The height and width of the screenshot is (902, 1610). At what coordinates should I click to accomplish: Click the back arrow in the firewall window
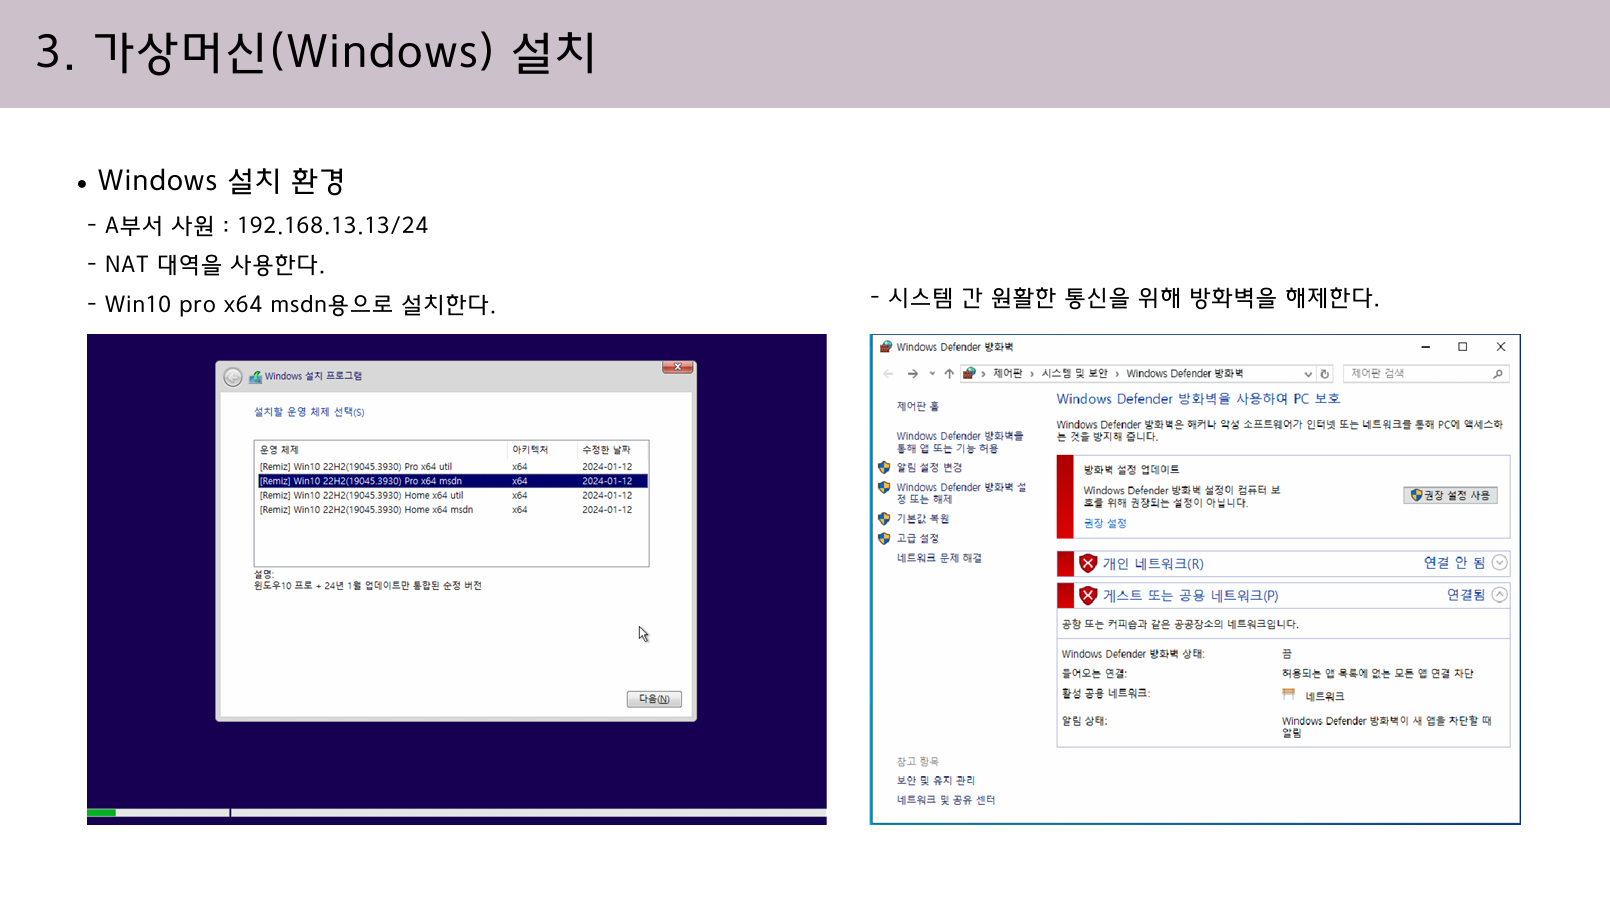click(889, 374)
